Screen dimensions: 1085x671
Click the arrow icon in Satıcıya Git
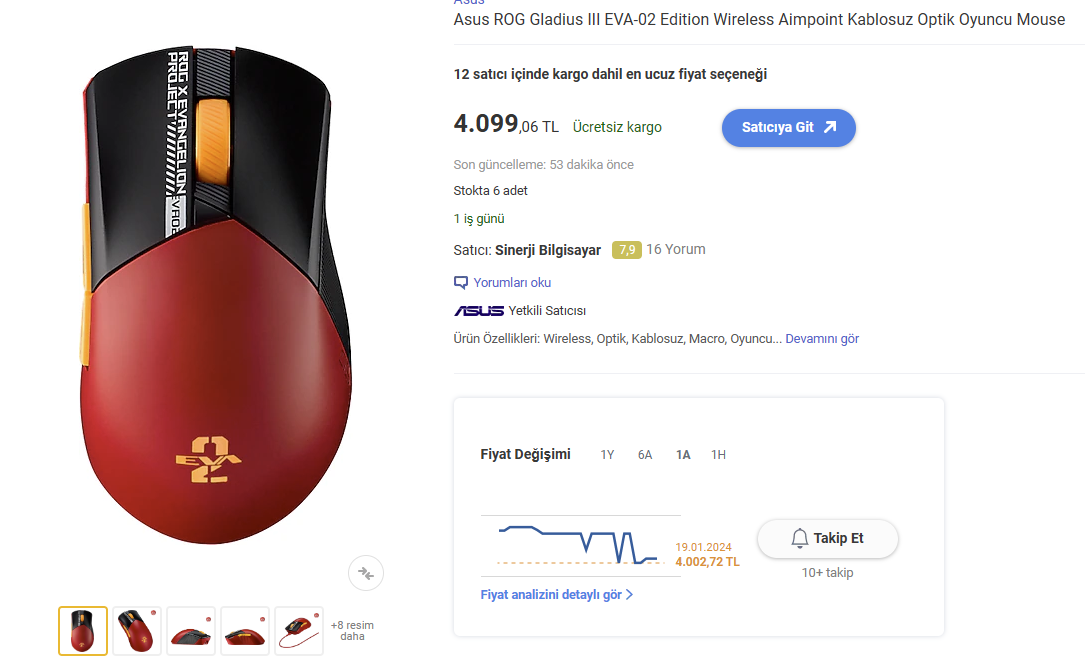[x=829, y=128]
